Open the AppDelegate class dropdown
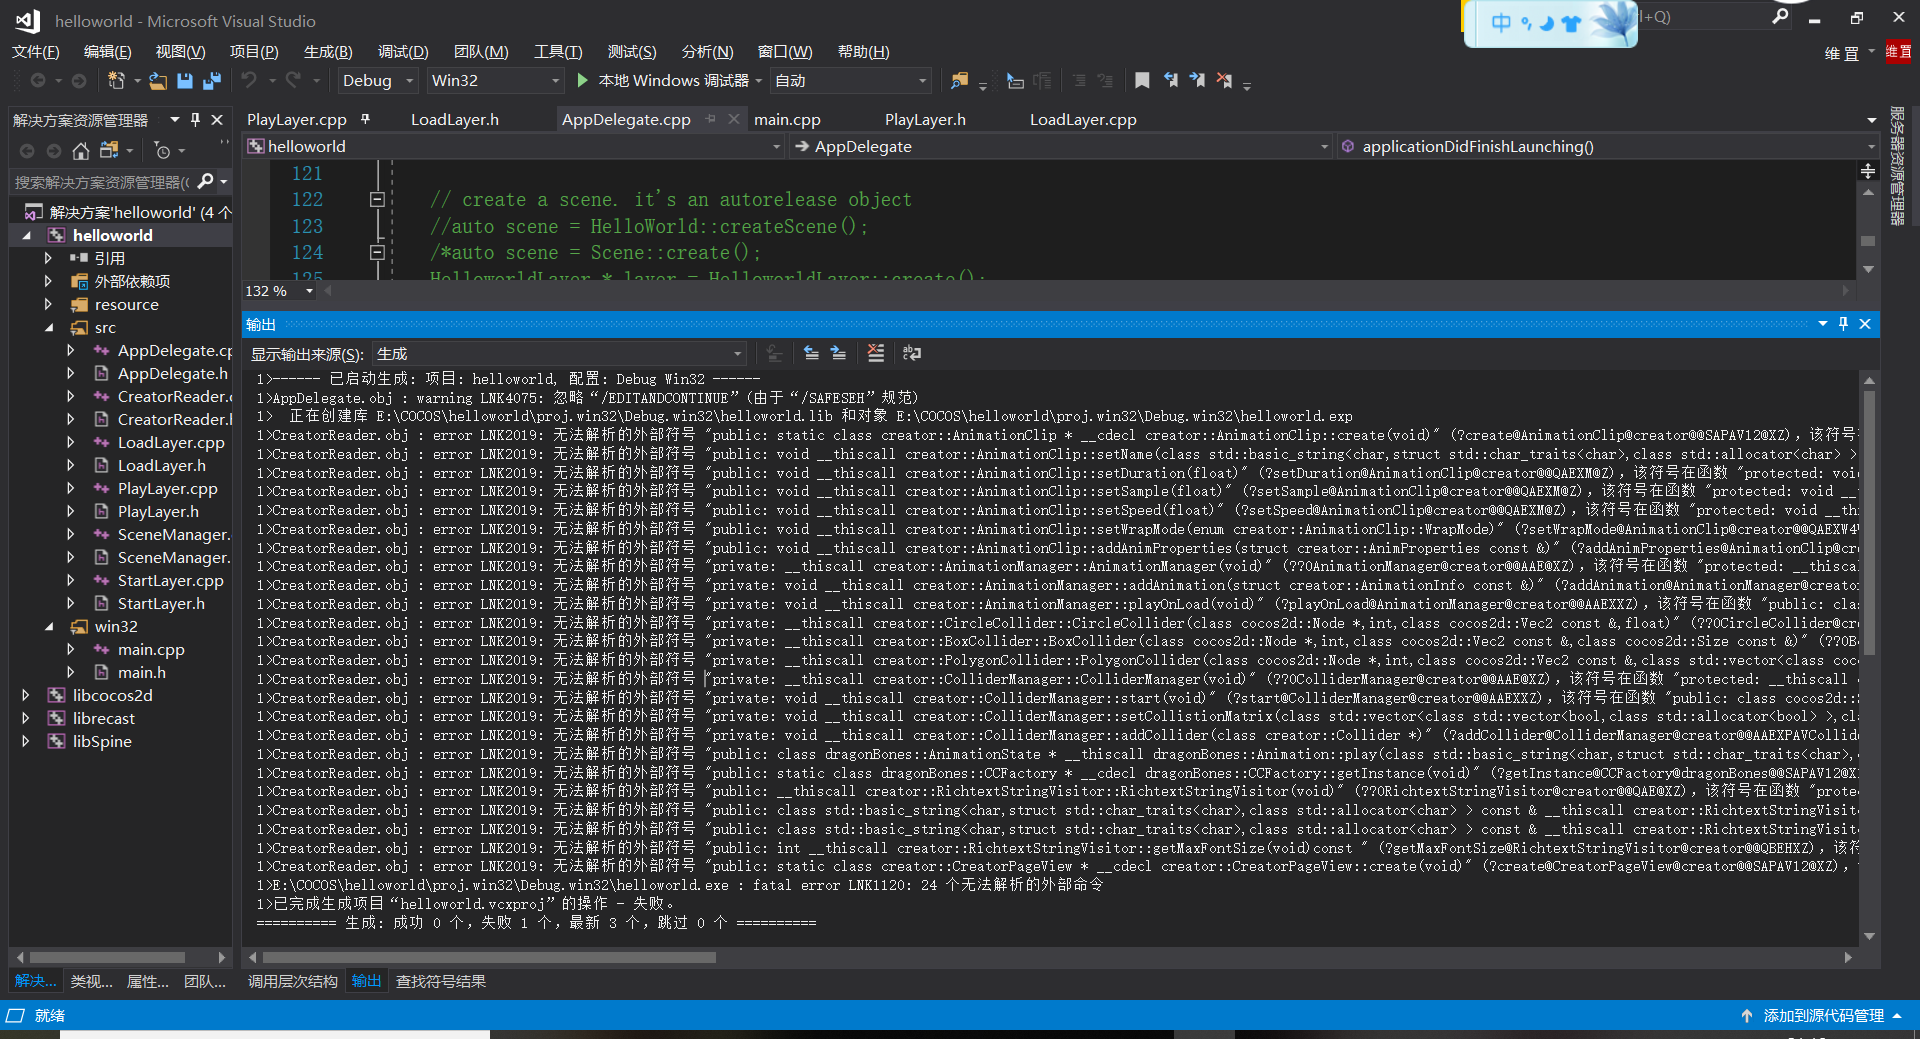 coord(1061,146)
